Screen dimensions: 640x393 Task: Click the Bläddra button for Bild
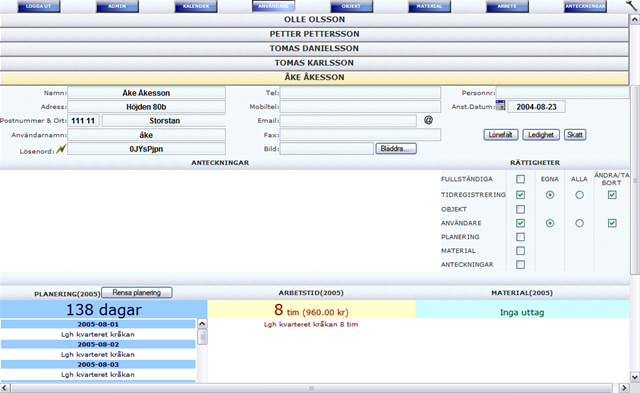pyautogui.click(x=396, y=149)
